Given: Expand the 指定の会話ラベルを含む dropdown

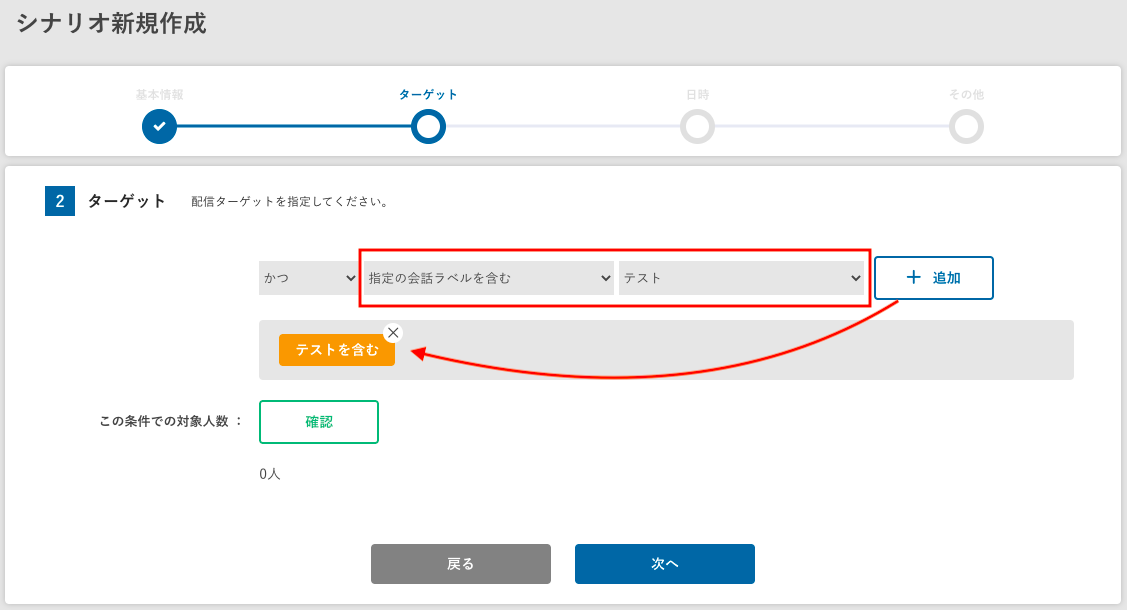Looking at the screenshot, I should pyautogui.click(x=488, y=278).
